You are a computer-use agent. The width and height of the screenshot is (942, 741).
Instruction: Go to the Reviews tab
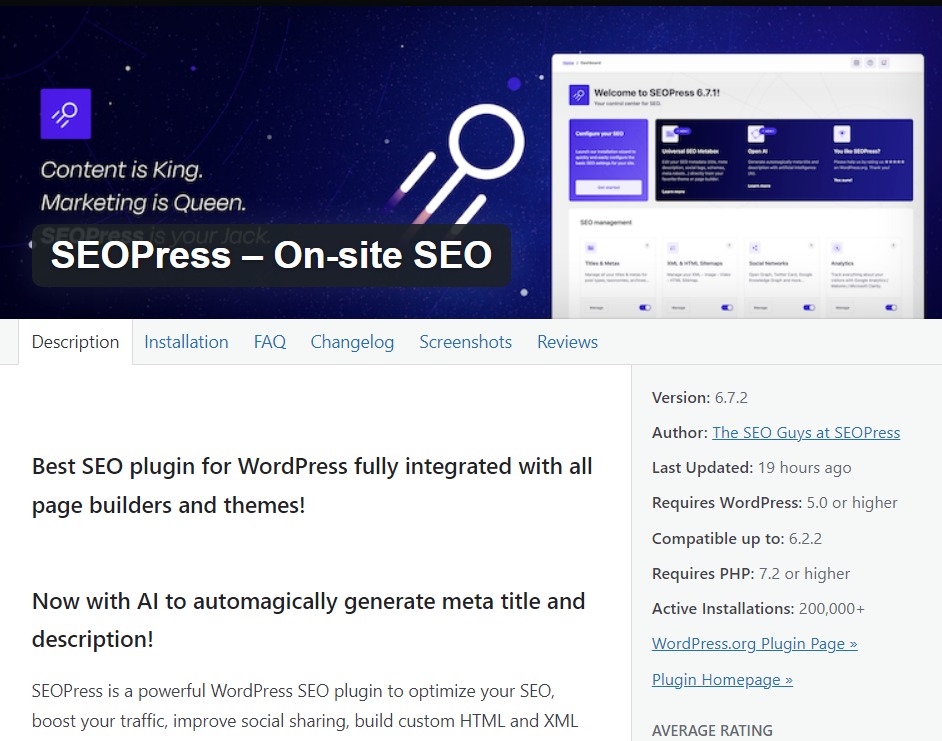click(567, 342)
